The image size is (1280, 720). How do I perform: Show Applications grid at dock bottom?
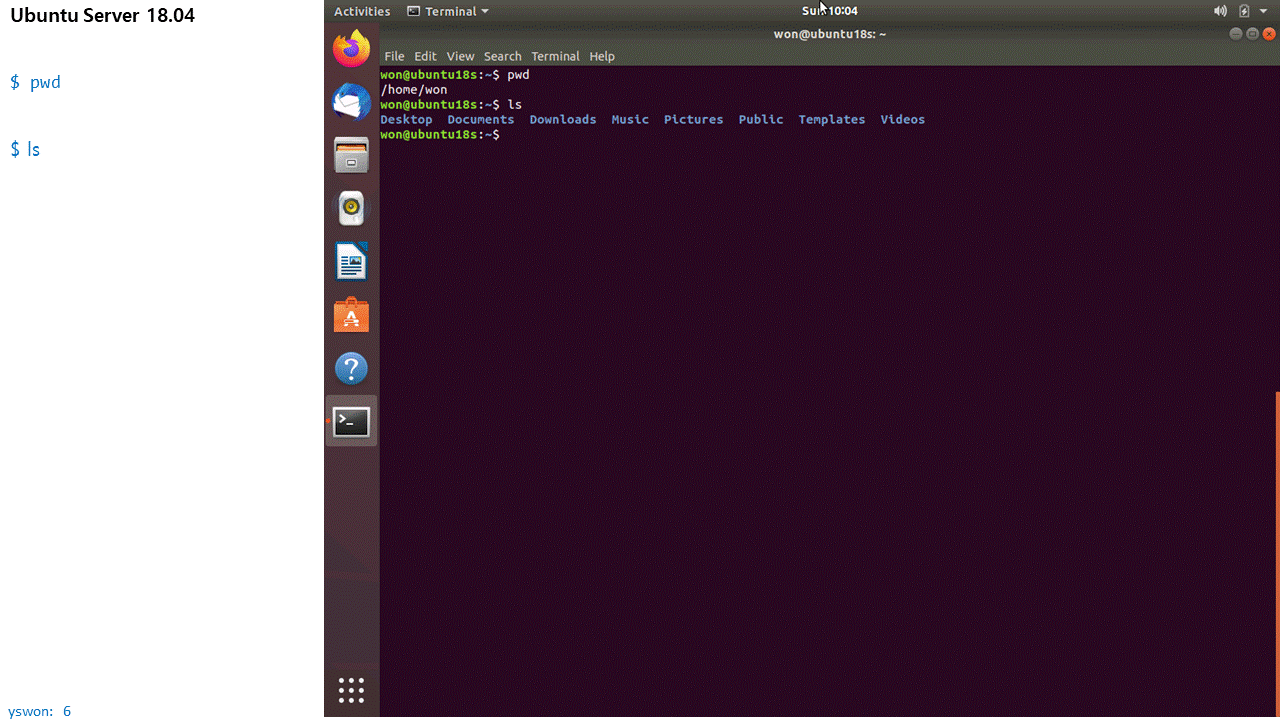point(351,690)
